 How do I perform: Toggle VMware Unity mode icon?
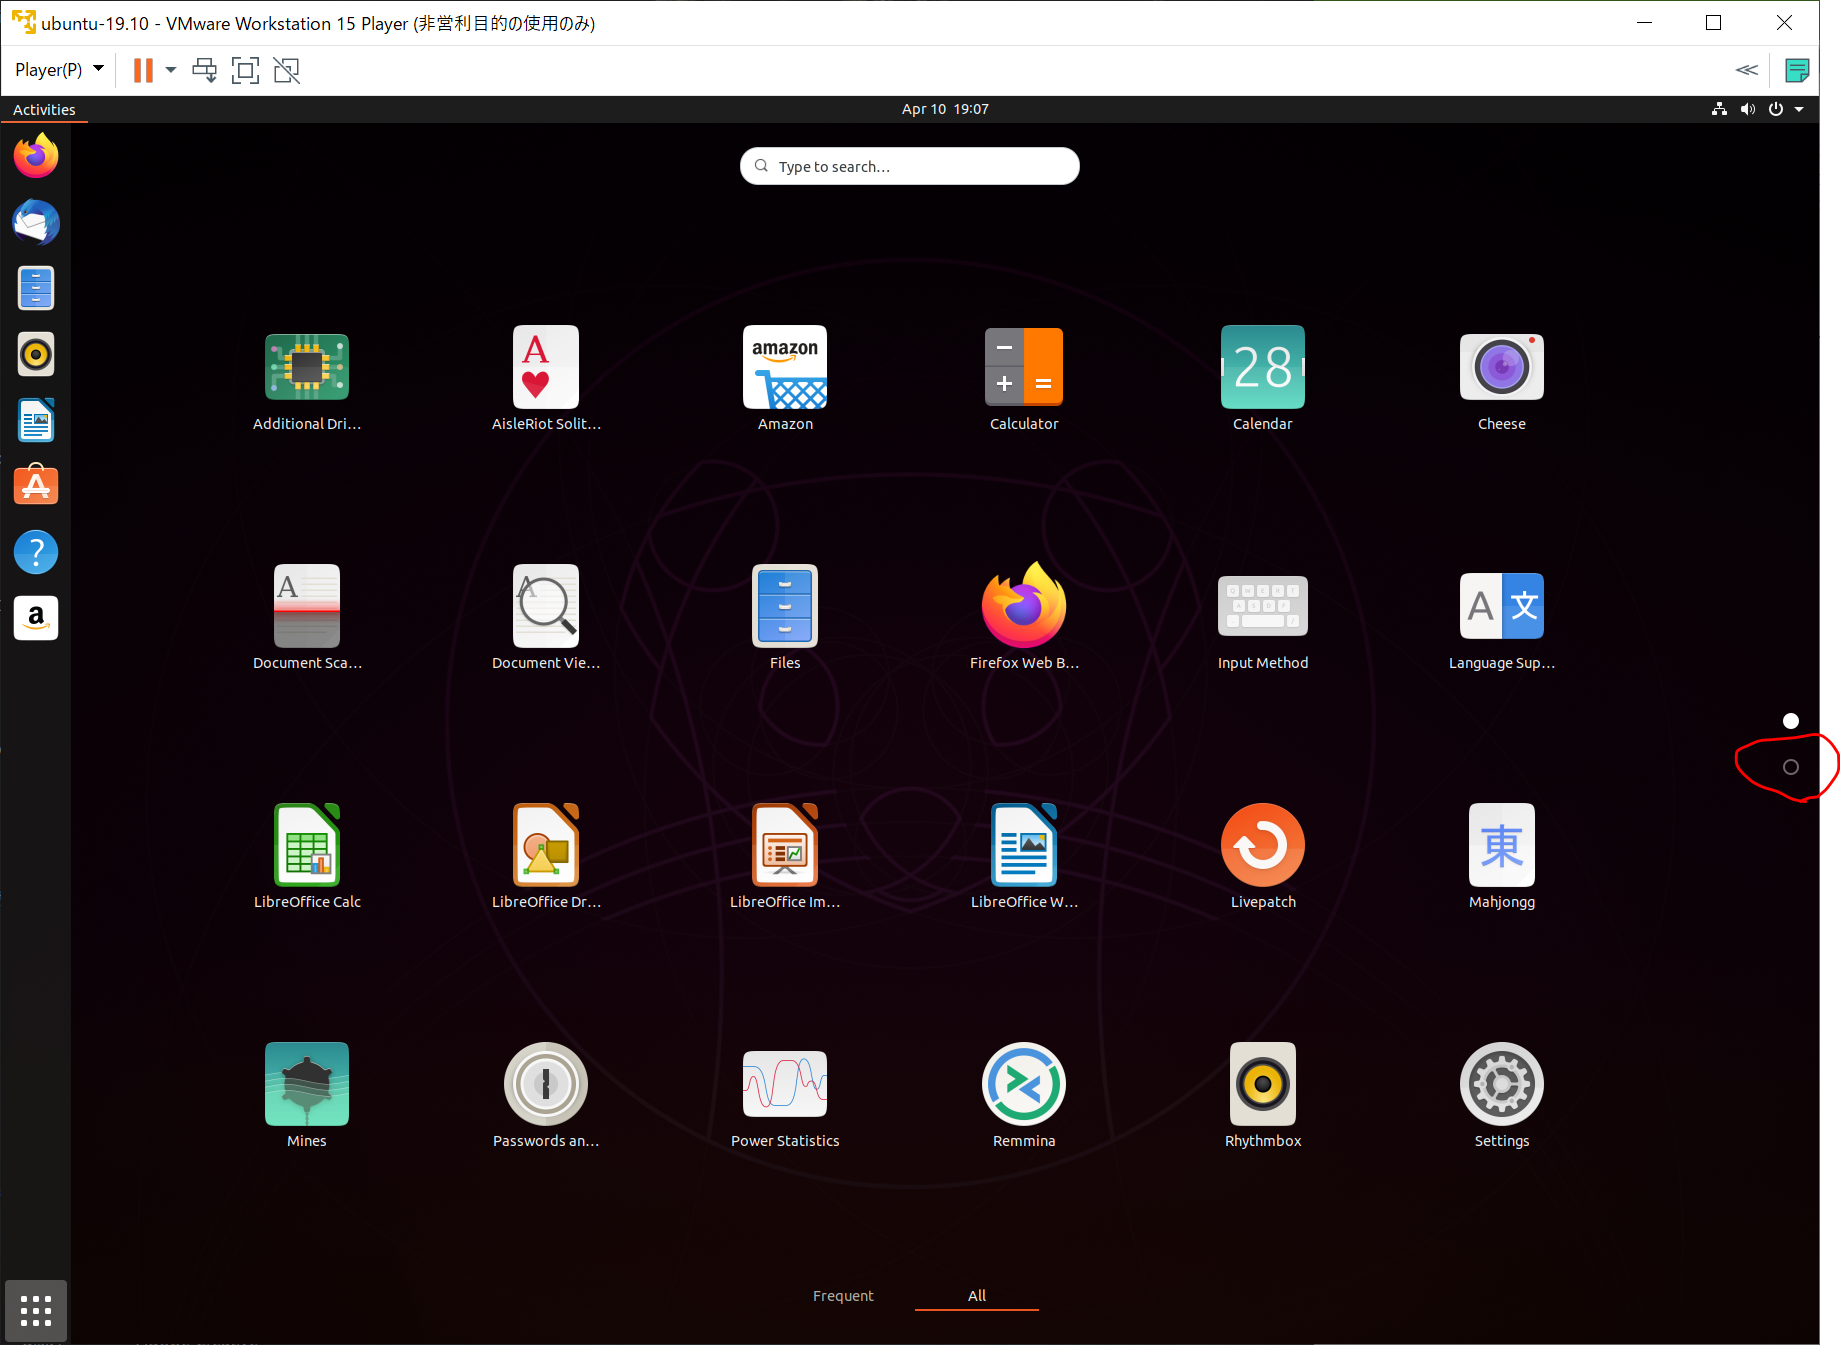287,70
